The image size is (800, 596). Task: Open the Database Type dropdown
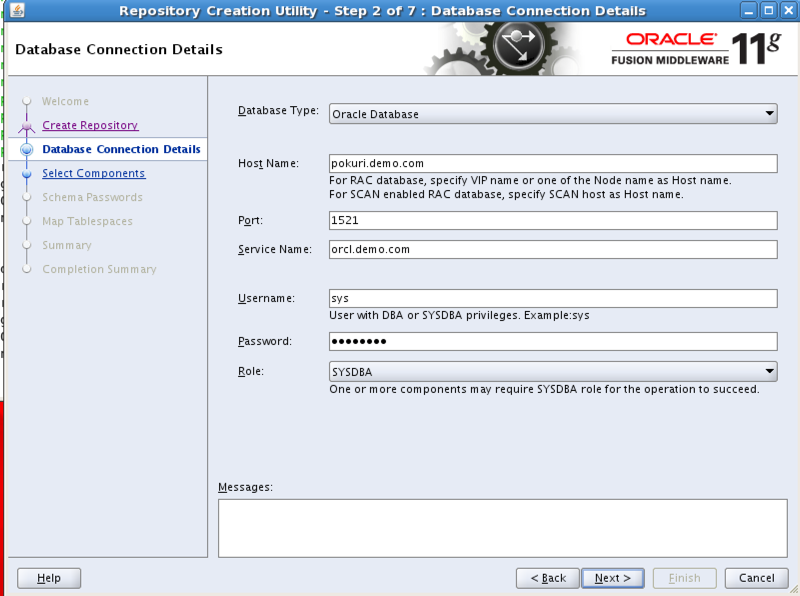pos(553,114)
